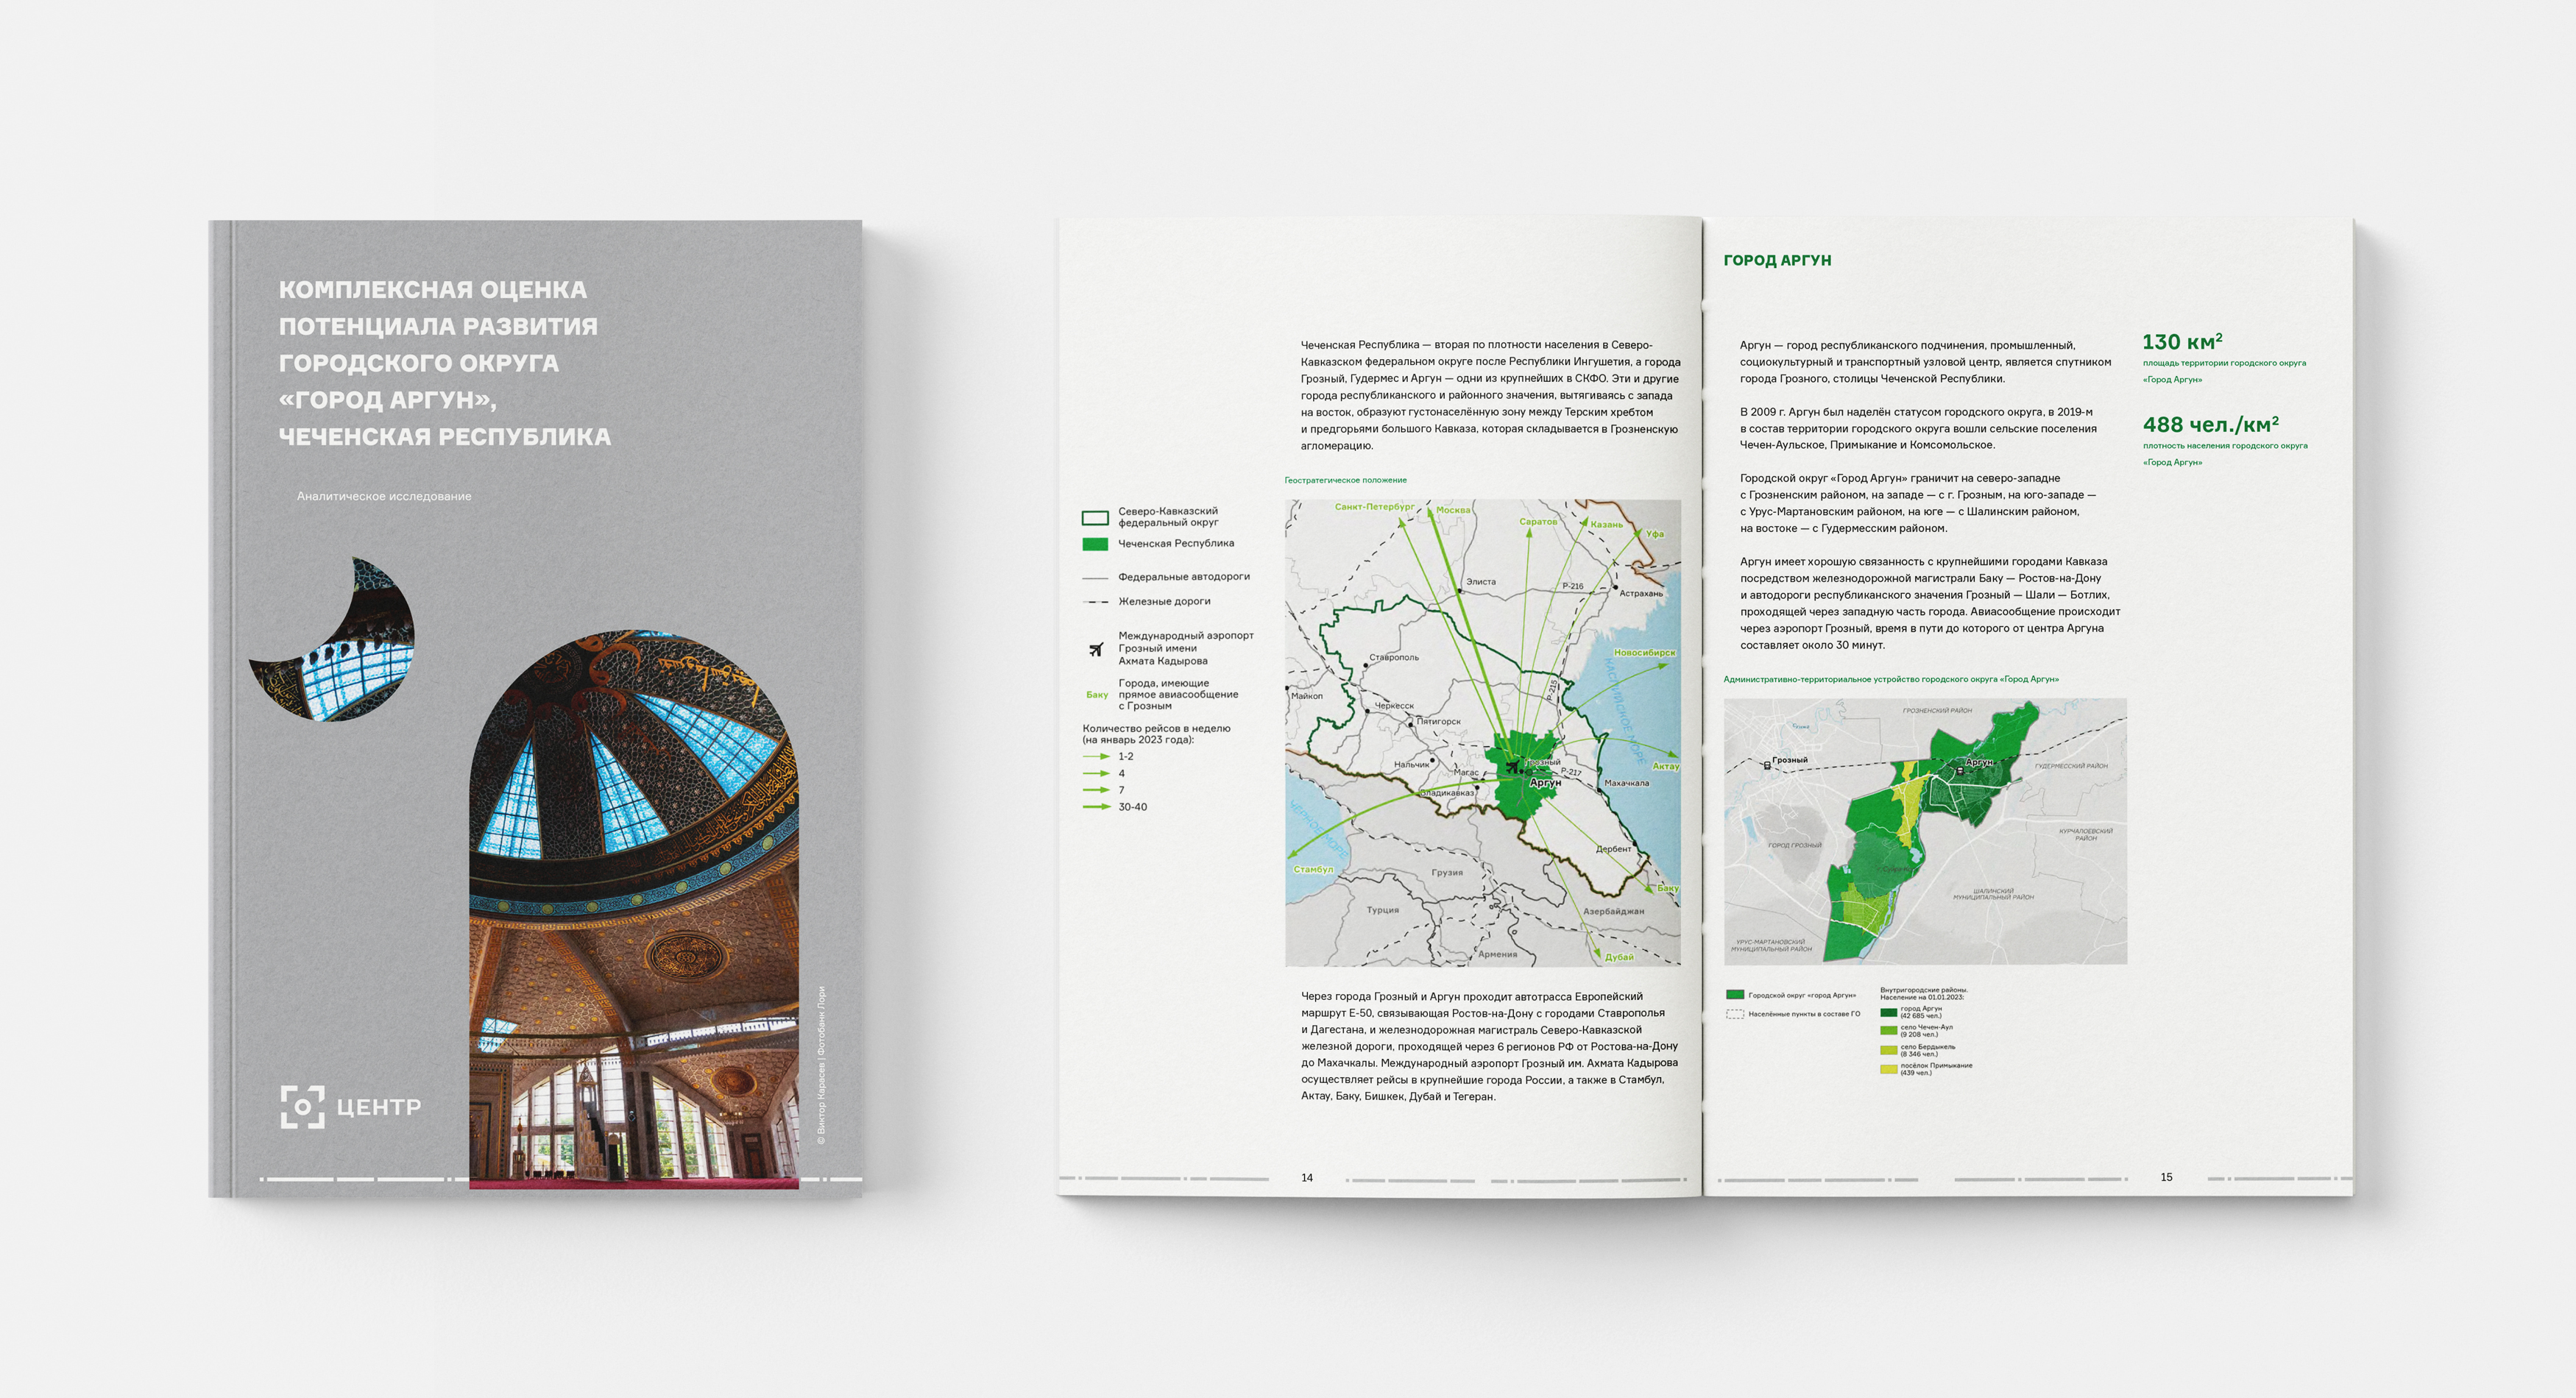Click the 1-2 flights arrow legend symbol
Image resolution: width=2576 pixels, height=1398 pixels.
pyautogui.click(x=1097, y=757)
